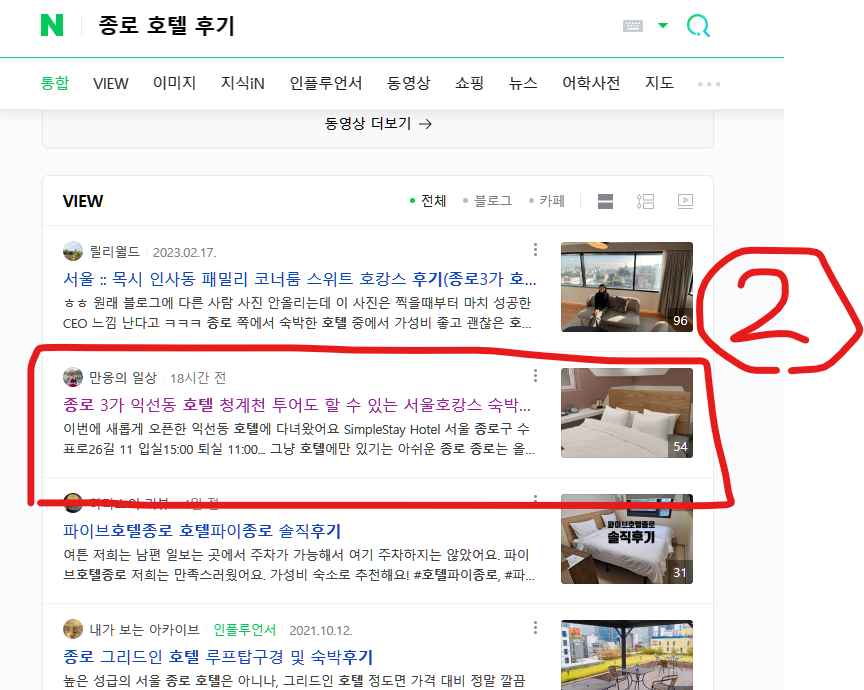Open the options menu for 만옹의 일상 post

click(535, 376)
